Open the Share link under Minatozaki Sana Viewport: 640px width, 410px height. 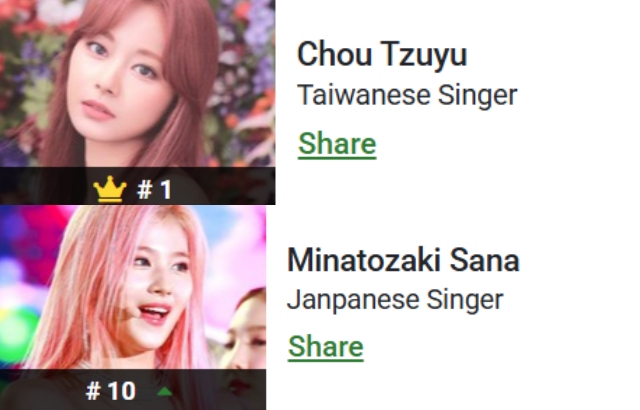click(x=326, y=347)
